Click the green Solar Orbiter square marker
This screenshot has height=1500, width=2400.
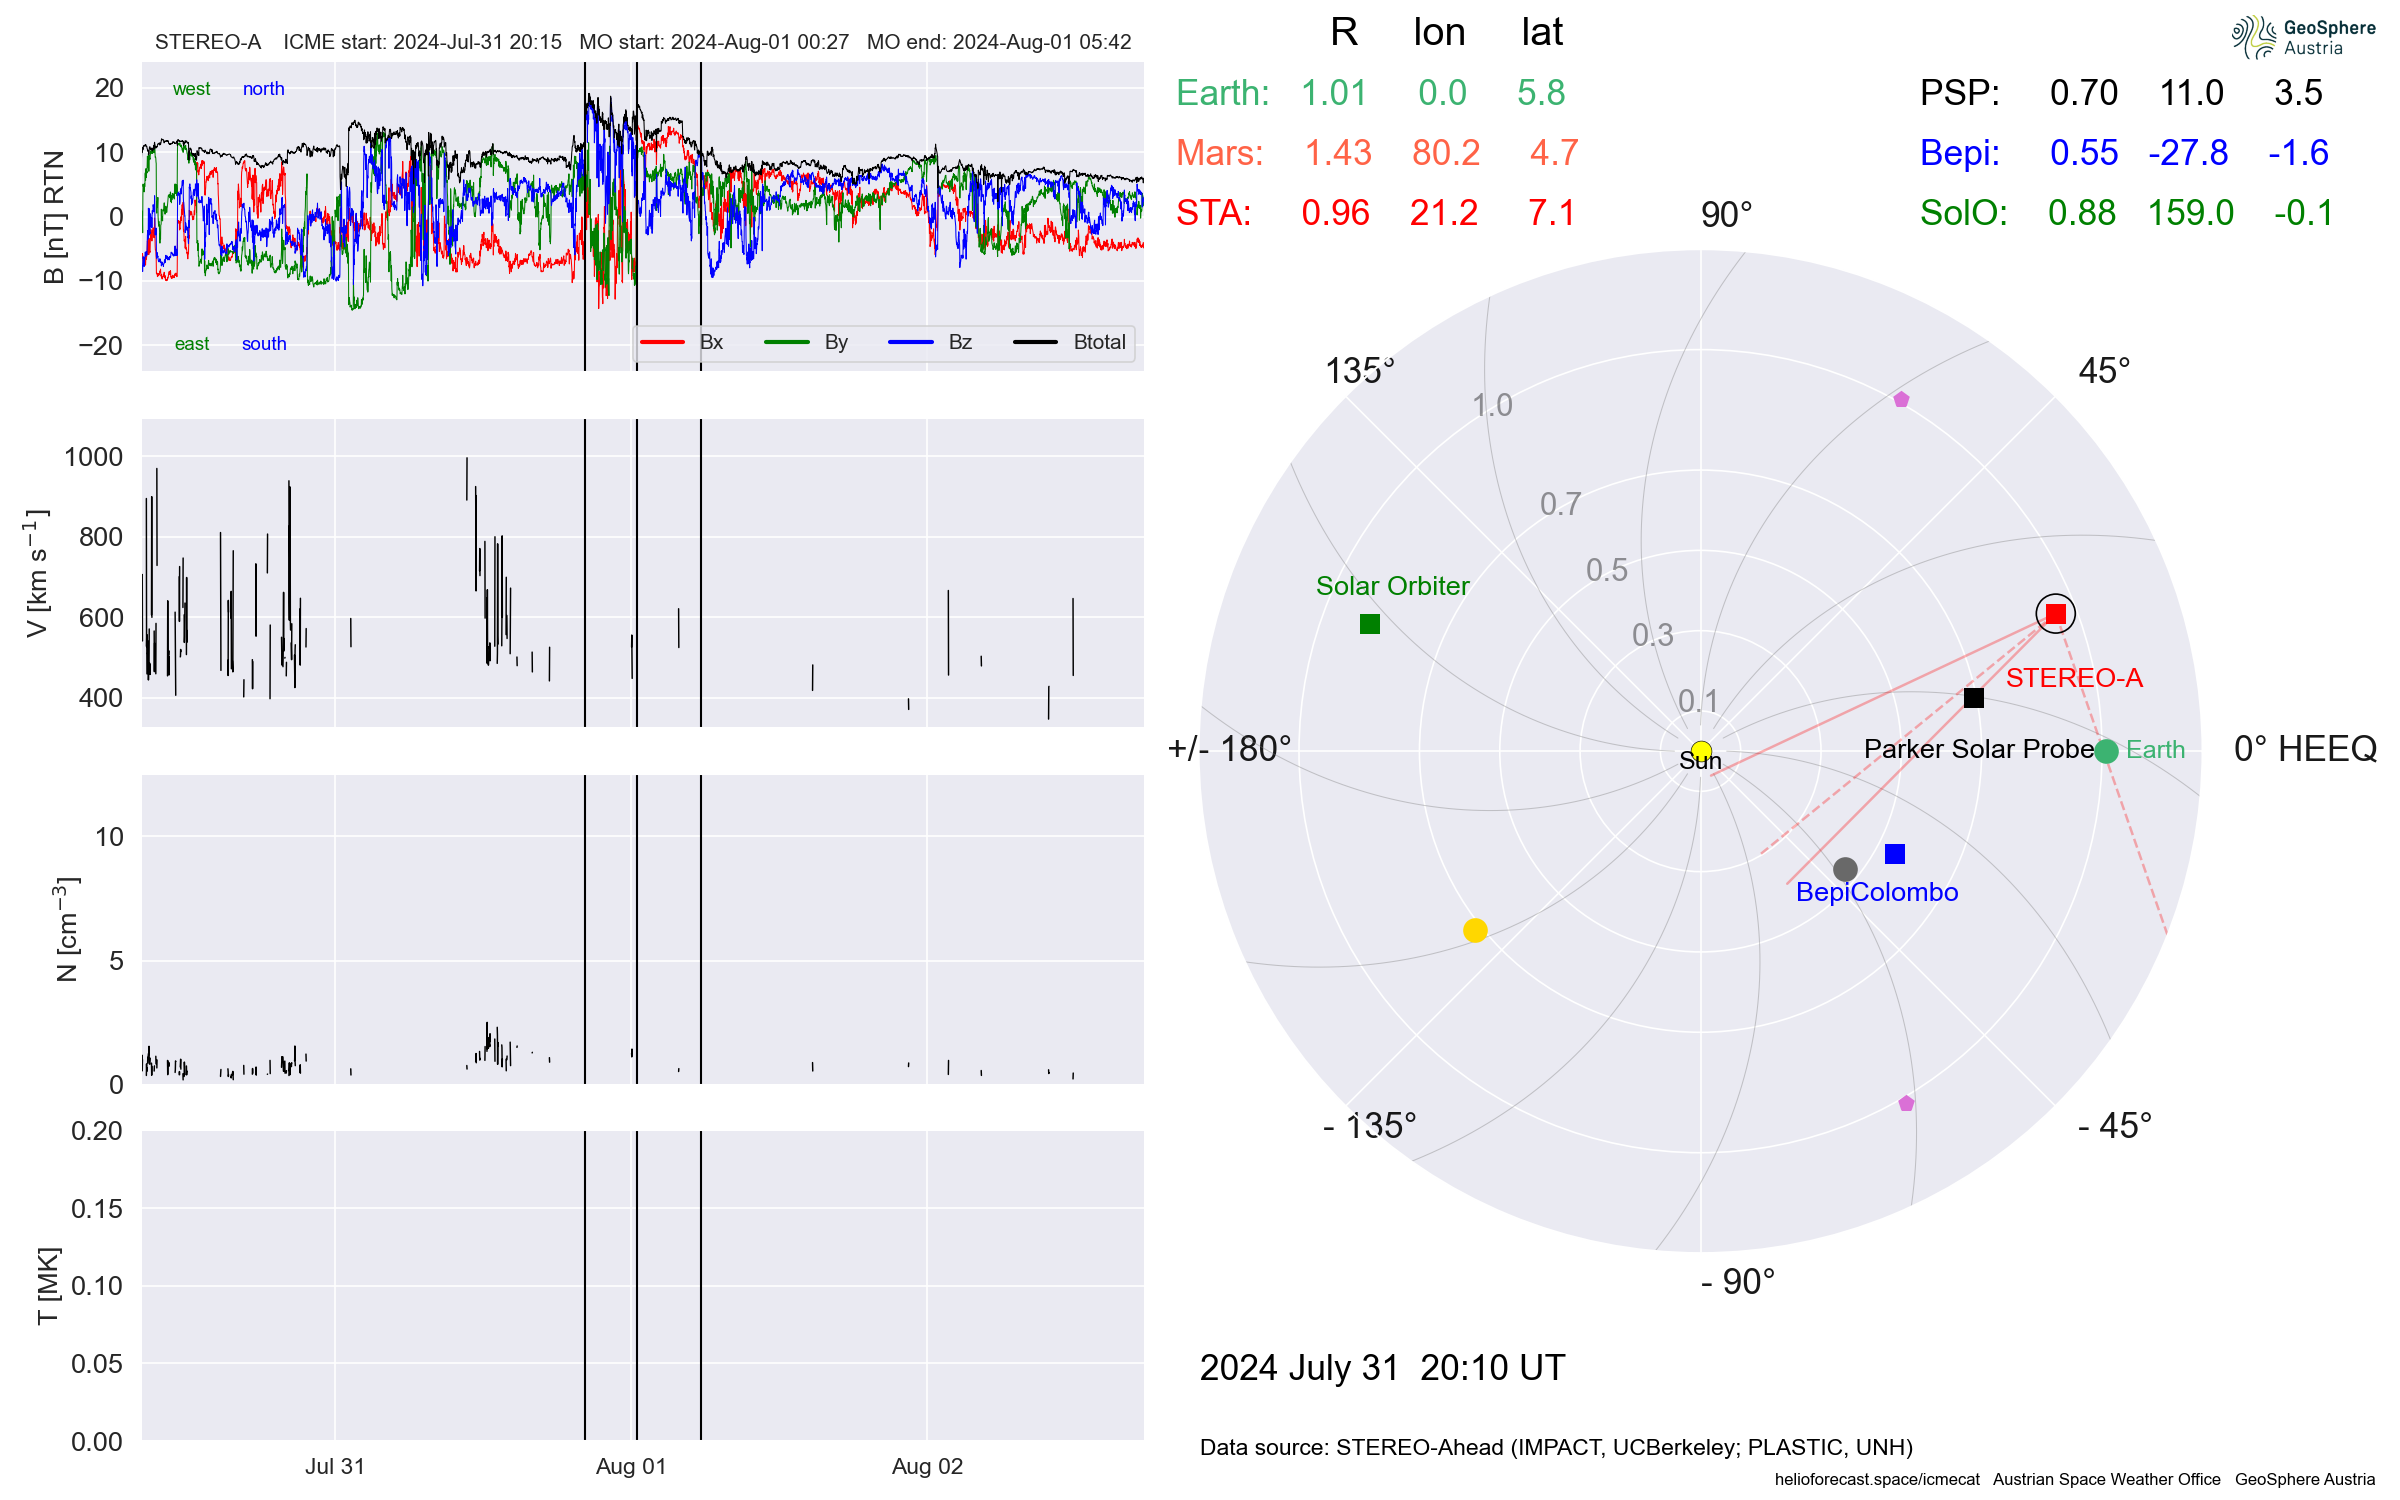coord(1370,624)
